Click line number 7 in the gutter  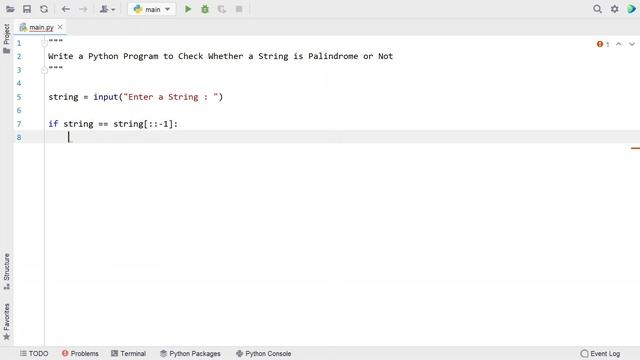(19, 124)
